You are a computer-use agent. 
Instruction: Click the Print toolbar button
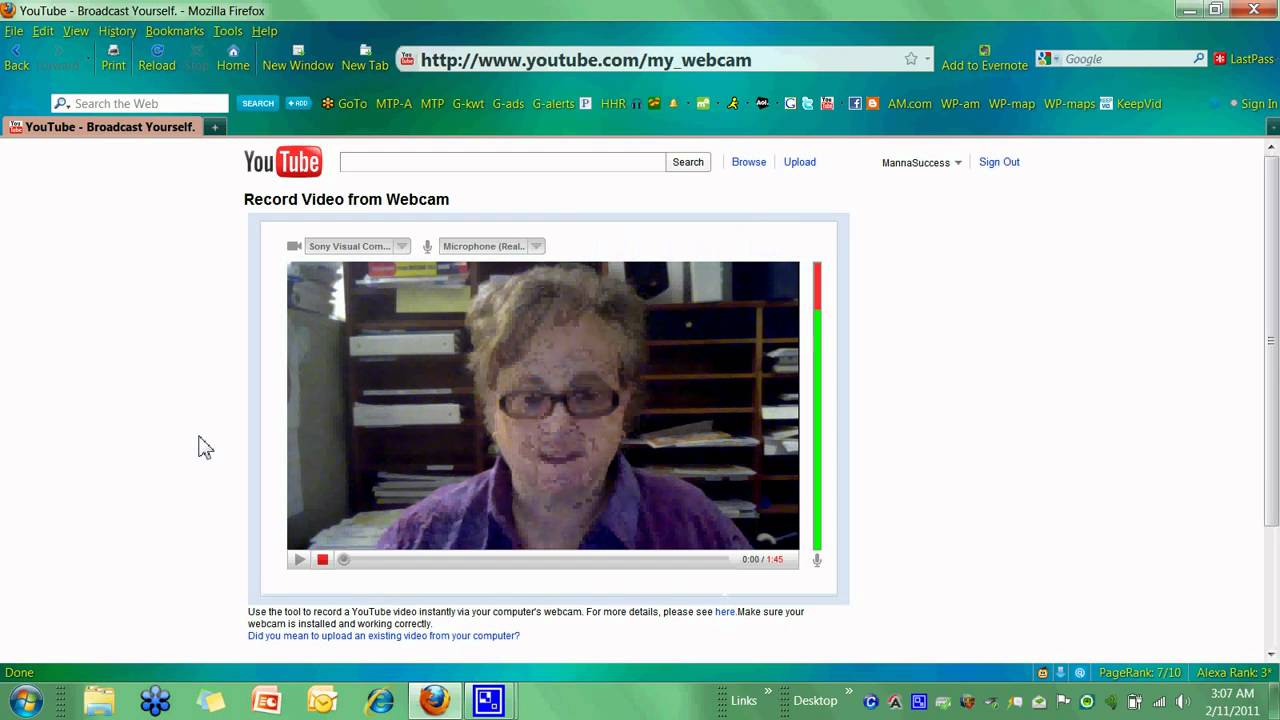tap(113, 58)
